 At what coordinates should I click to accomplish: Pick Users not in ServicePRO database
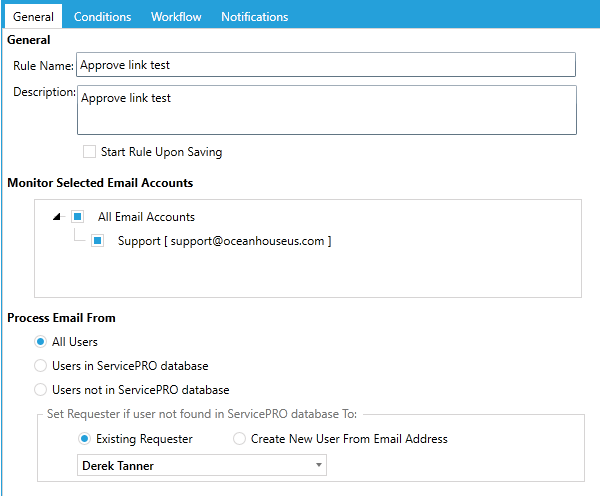pos(41,389)
